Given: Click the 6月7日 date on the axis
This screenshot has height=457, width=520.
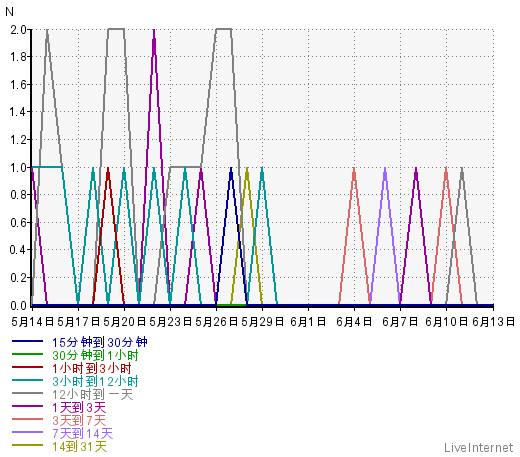Looking at the screenshot, I should point(400,322).
